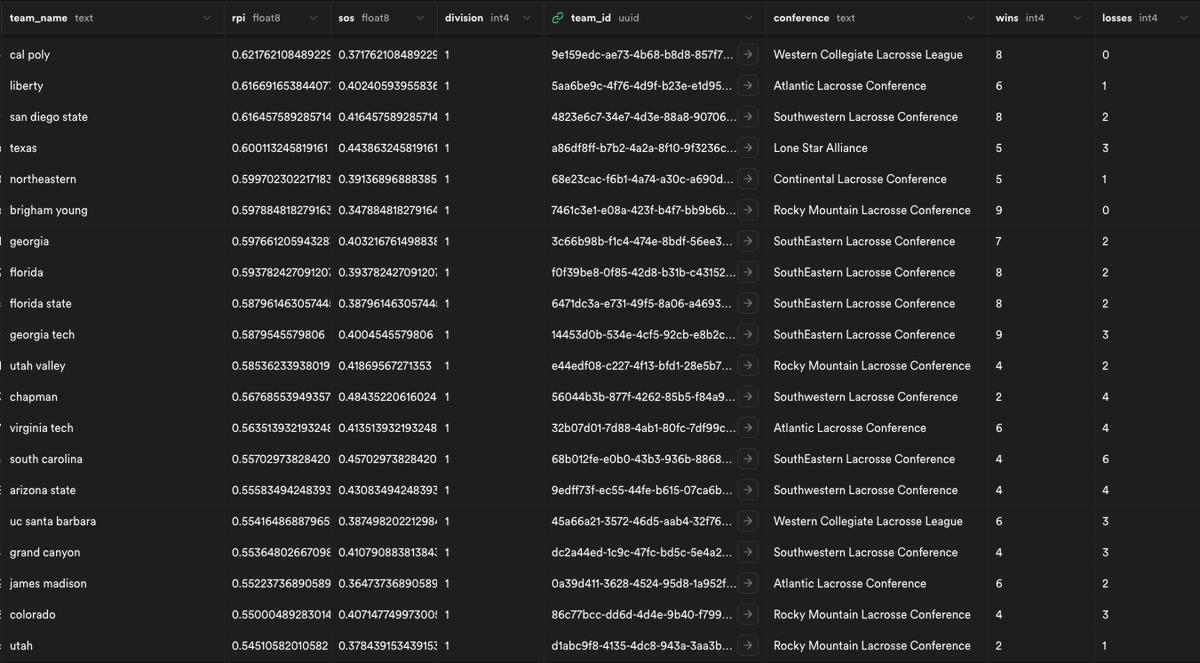The height and width of the screenshot is (663, 1200).
Task: Open referenced record arrow for utah valley
Action: (748, 366)
